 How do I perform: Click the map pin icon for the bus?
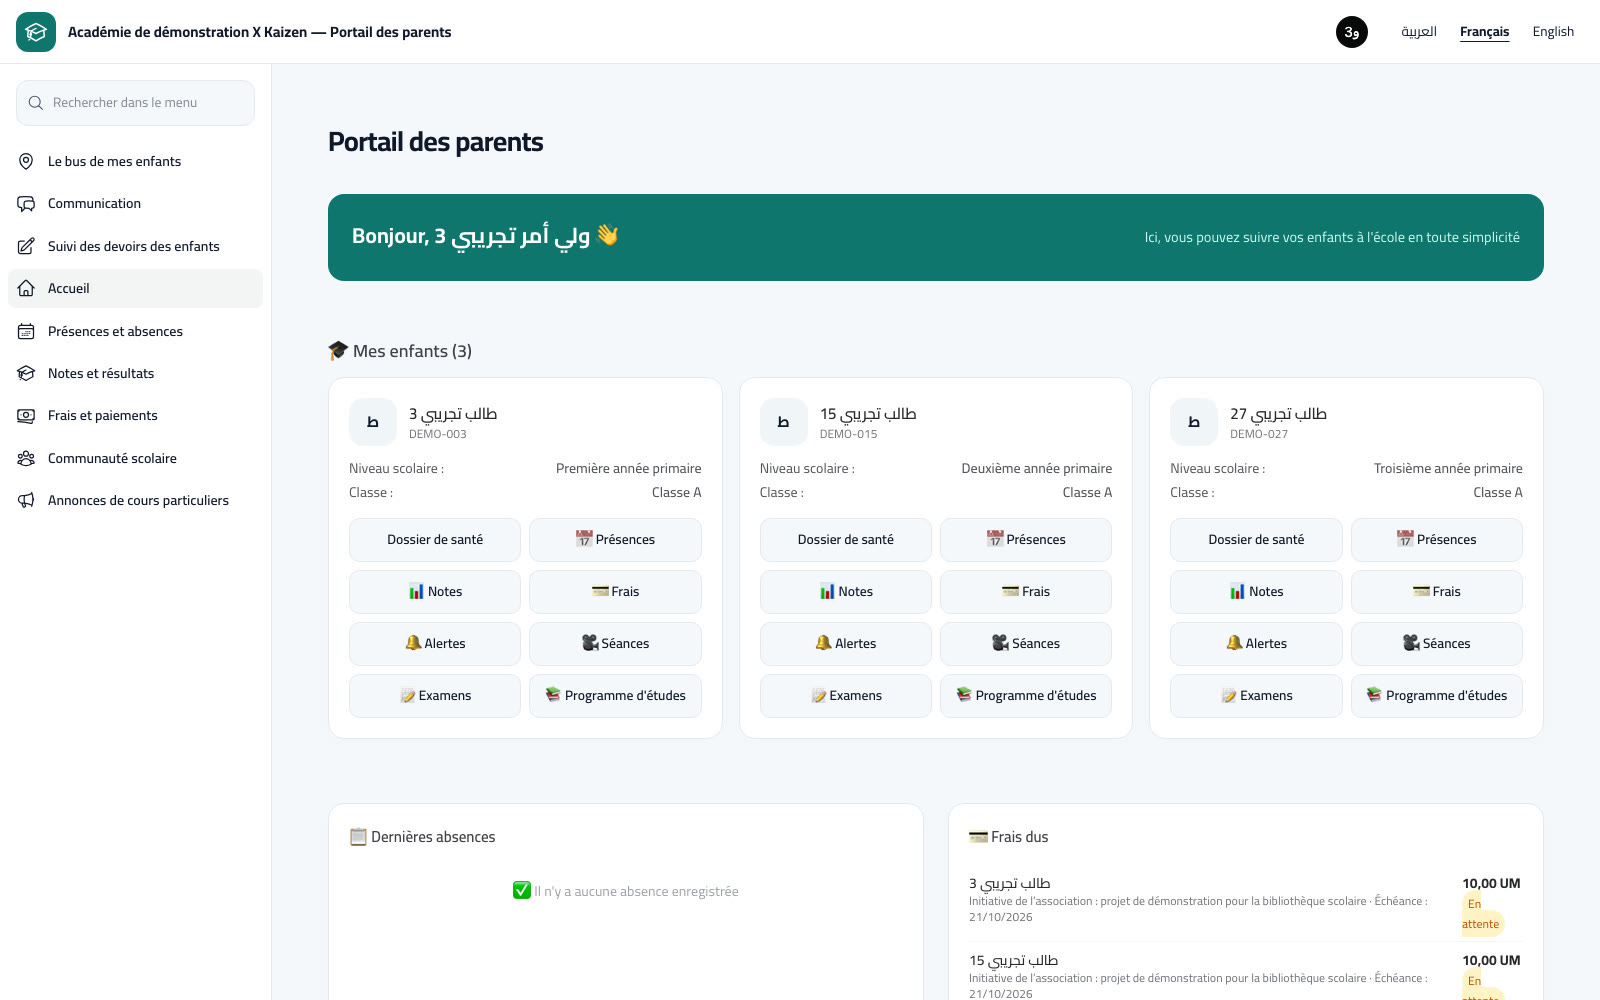pyautogui.click(x=26, y=161)
